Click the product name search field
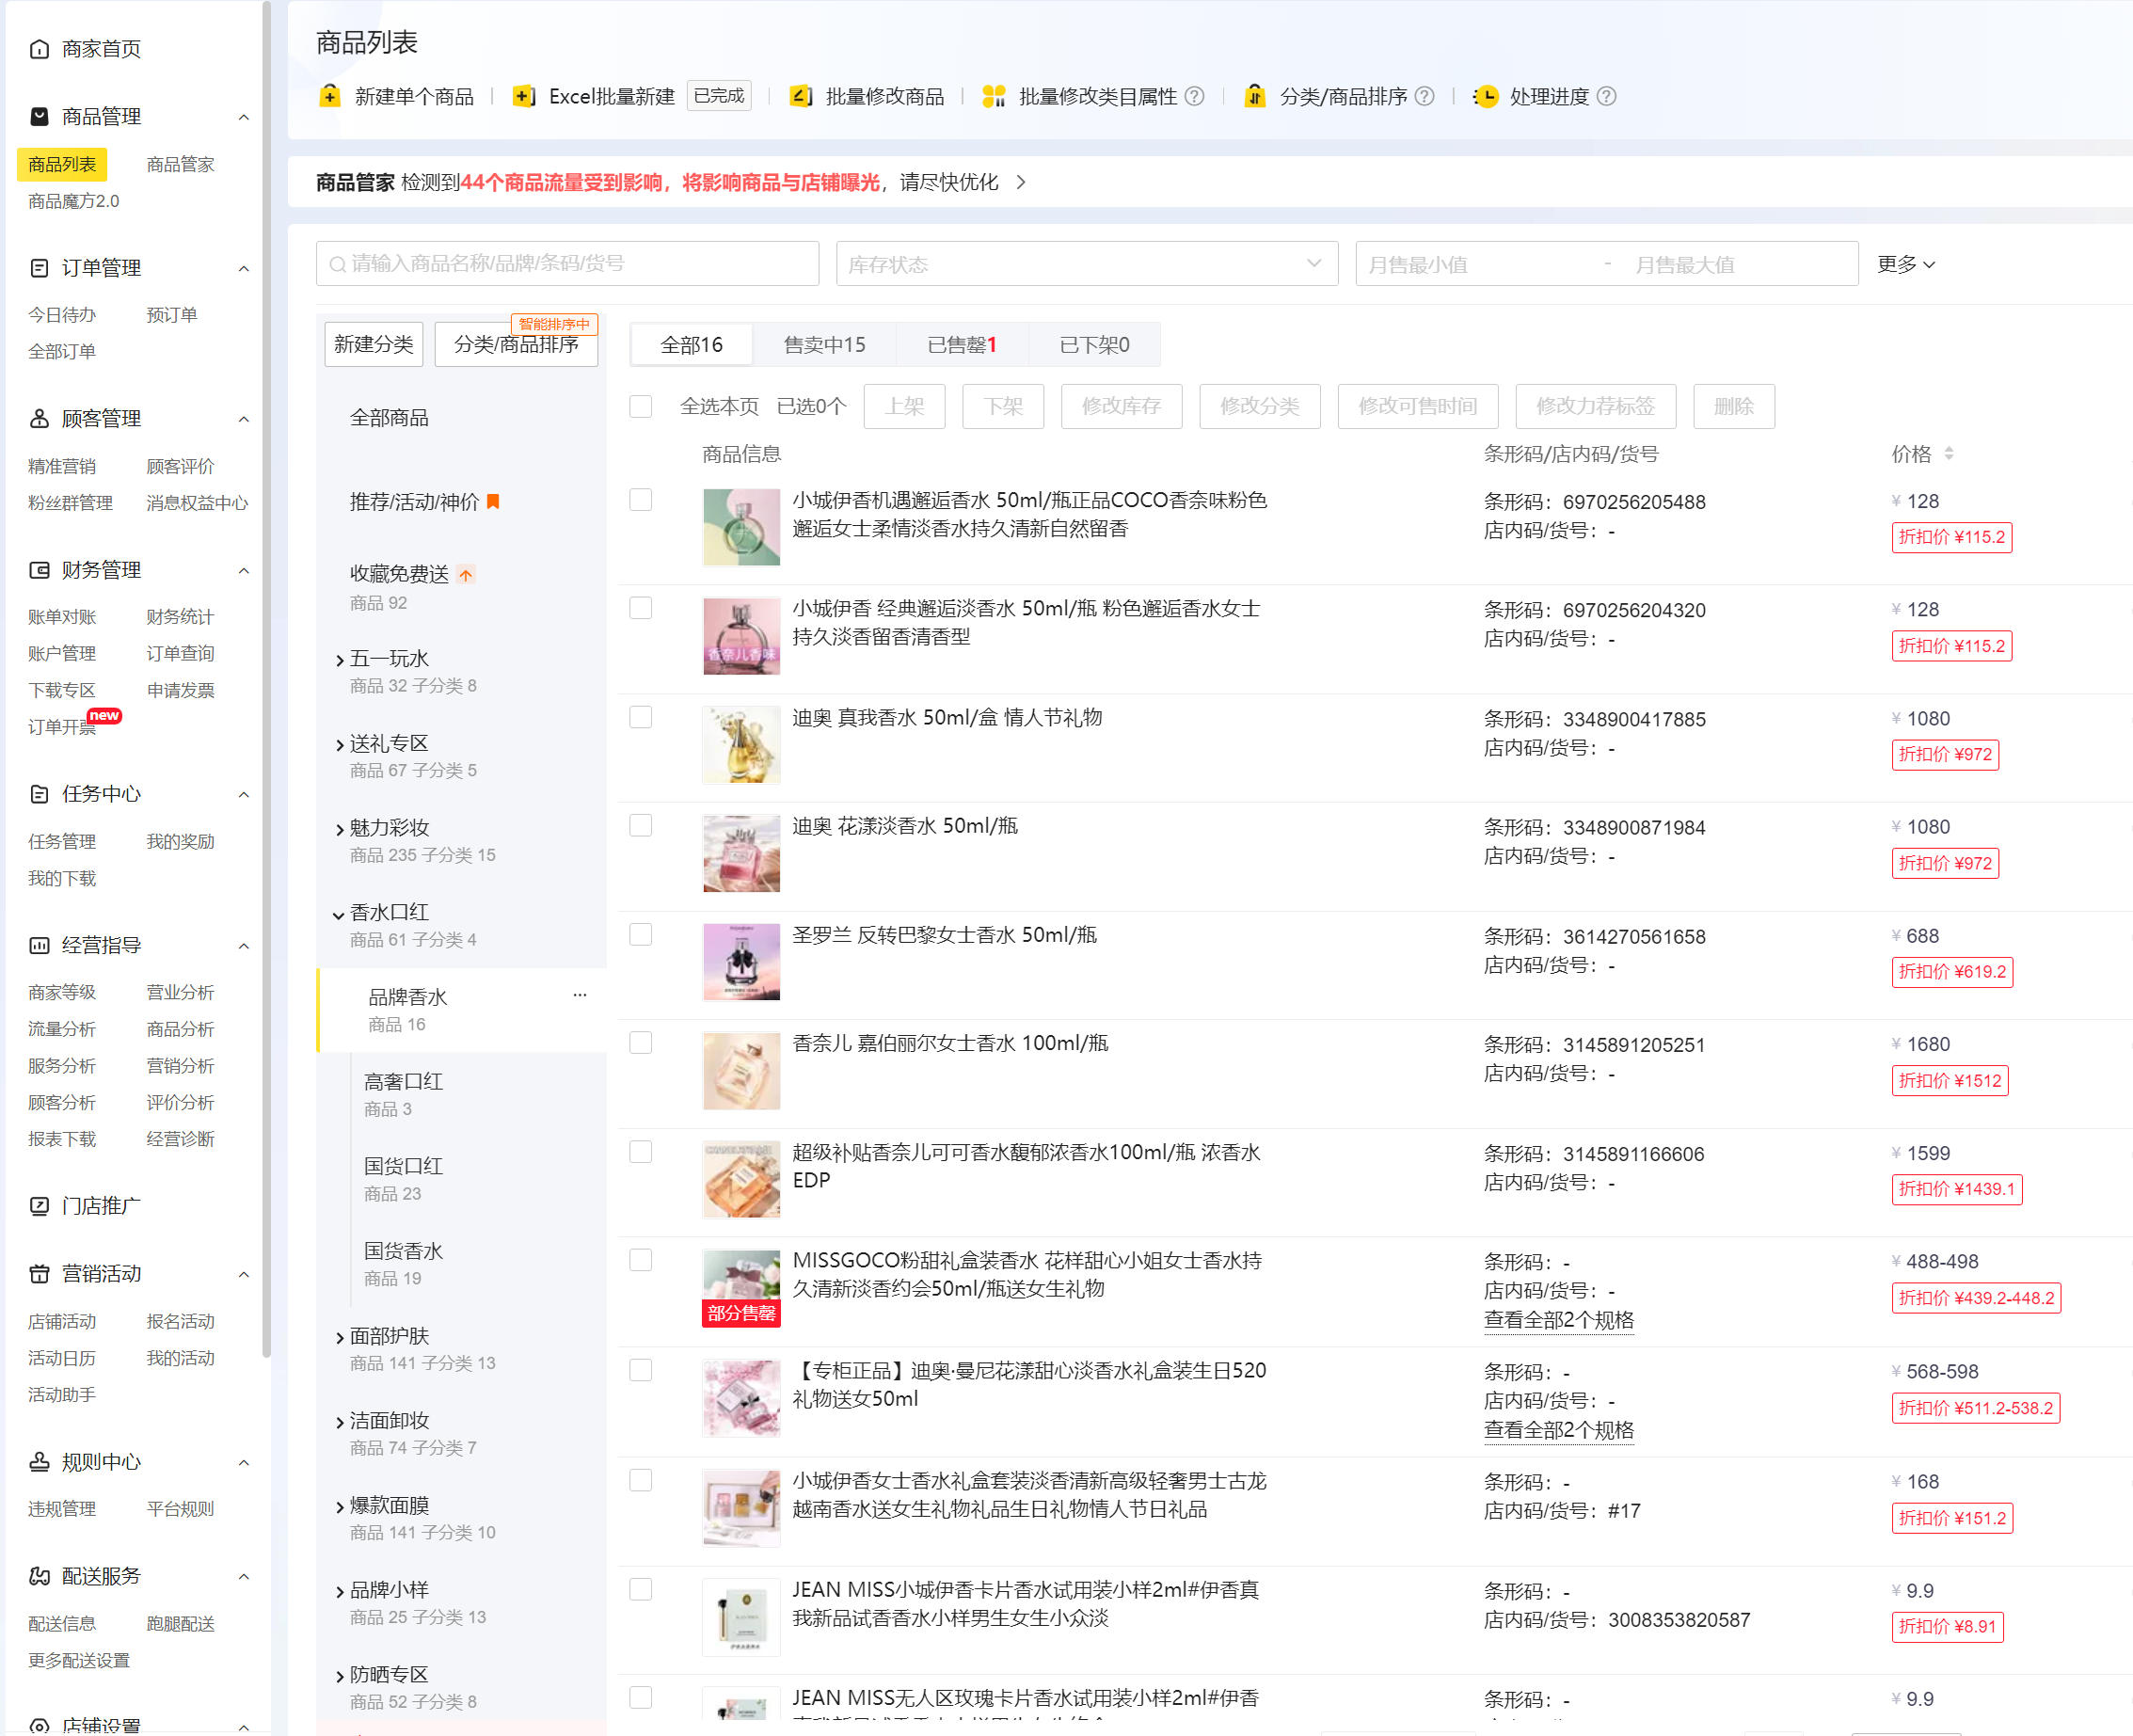 coord(568,264)
